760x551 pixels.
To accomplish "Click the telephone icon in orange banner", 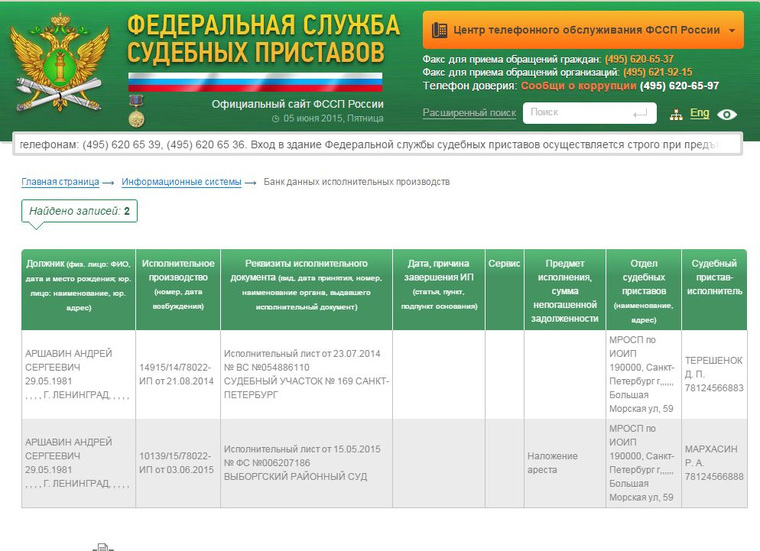I will coord(439,30).
